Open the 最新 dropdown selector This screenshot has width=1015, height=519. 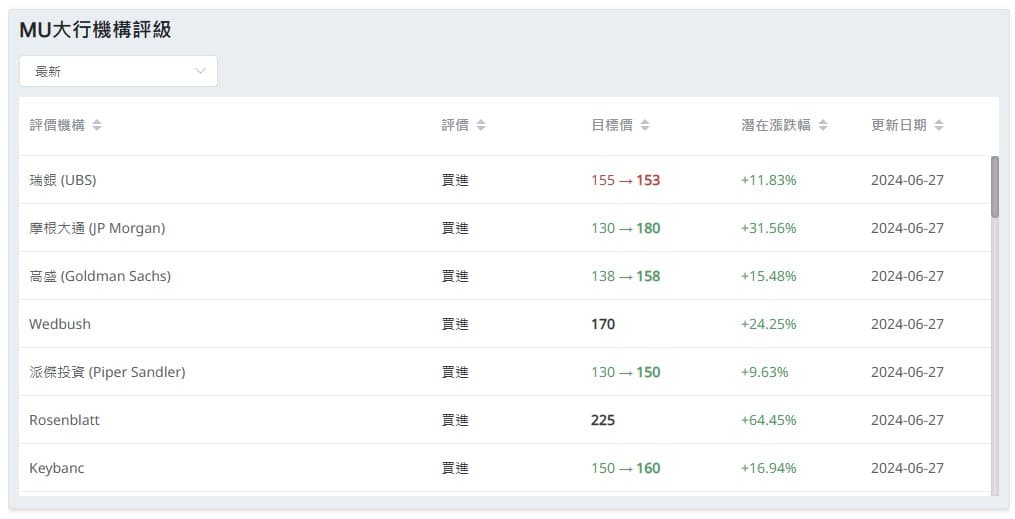point(118,71)
